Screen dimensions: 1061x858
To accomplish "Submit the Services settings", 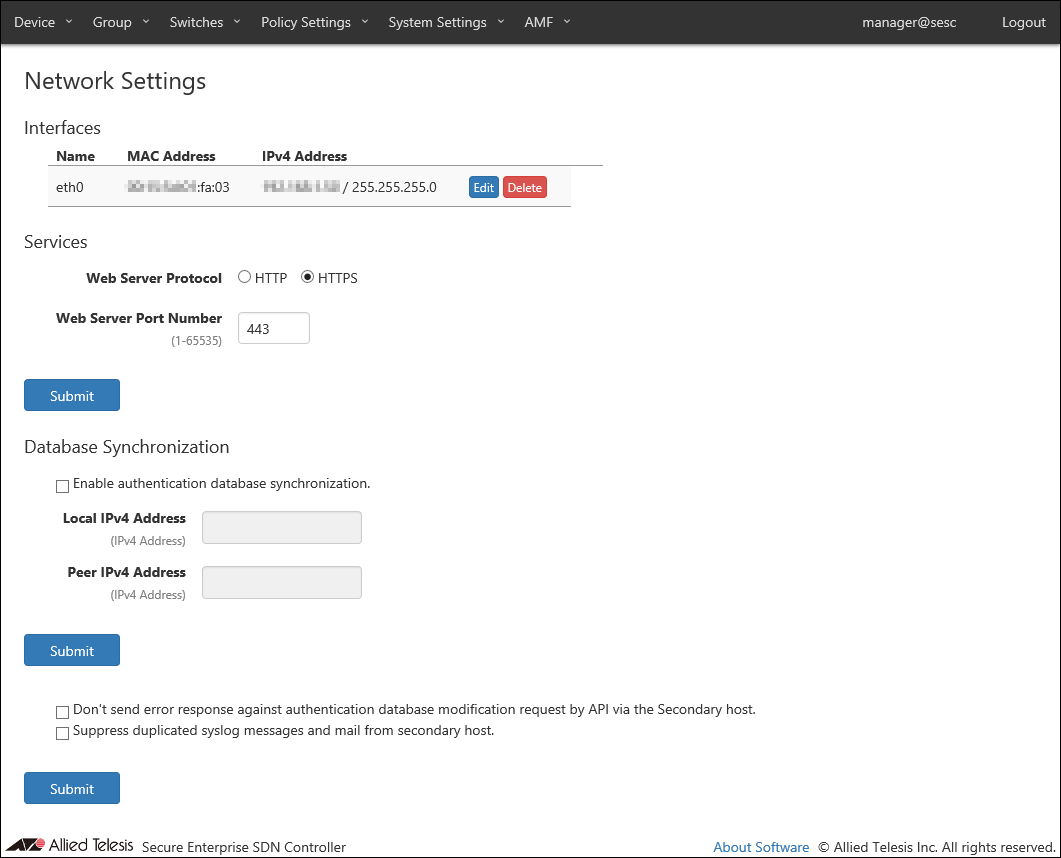I will (72, 395).
